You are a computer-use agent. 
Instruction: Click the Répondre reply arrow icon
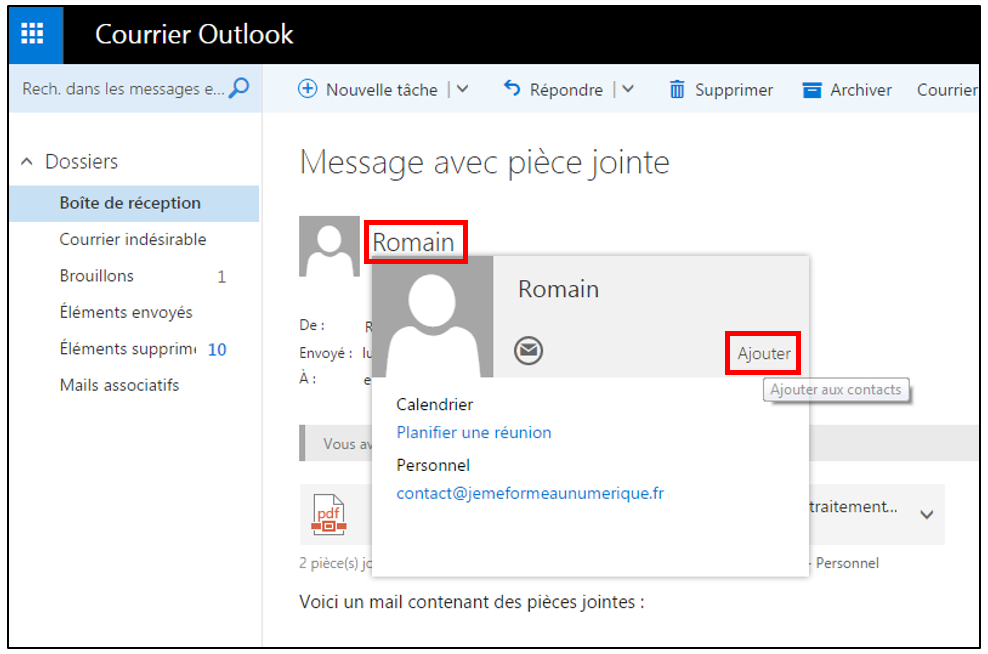pos(512,89)
